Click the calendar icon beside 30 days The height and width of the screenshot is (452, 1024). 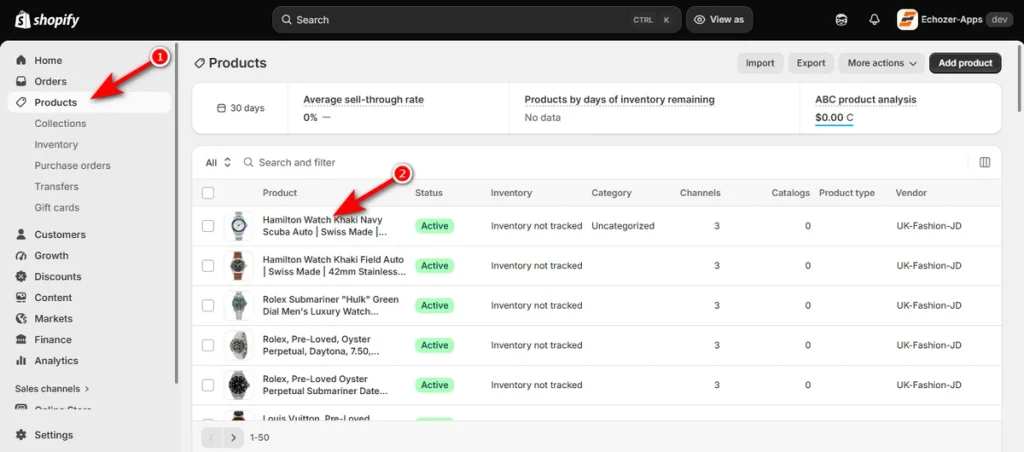(x=221, y=108)
